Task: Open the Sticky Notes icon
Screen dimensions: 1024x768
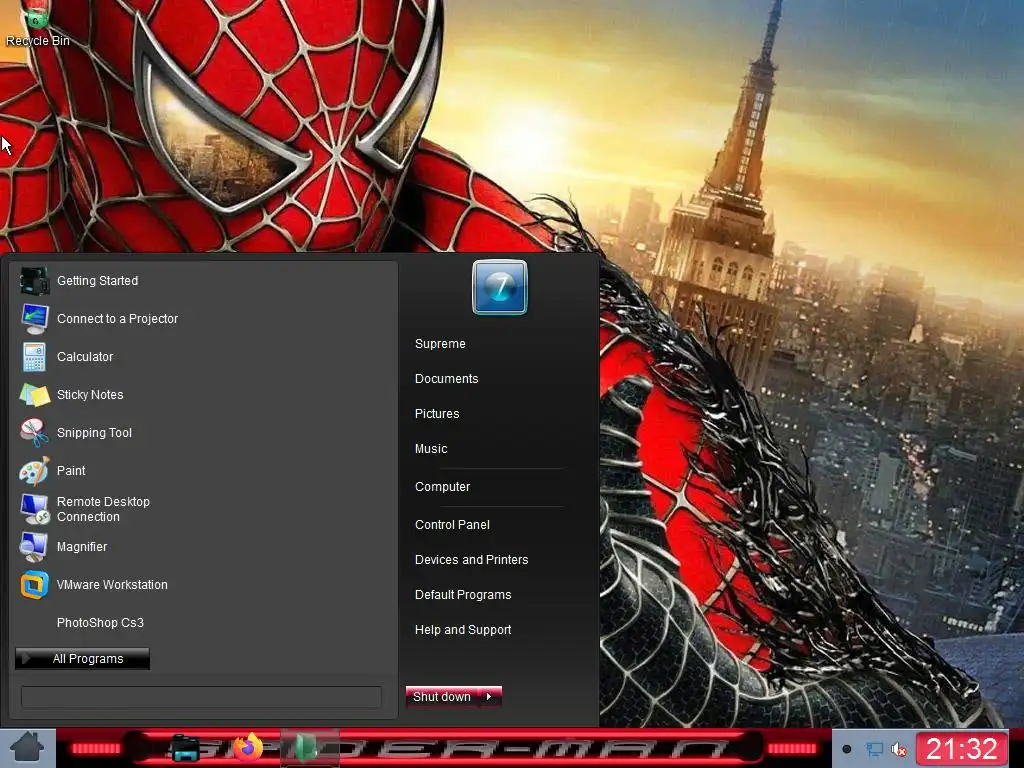Action: pyautogui.click(x=34, y=394)
